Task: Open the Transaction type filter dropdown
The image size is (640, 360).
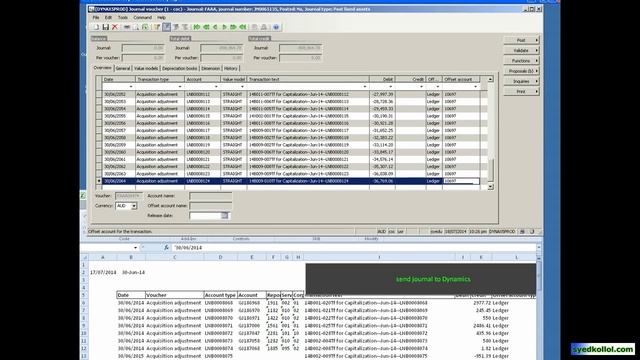Action: coord(180,87)
